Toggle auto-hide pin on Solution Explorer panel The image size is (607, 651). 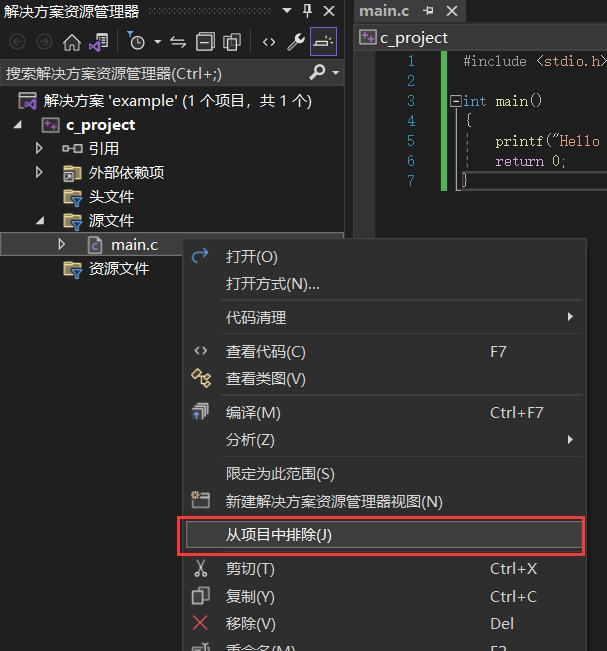coord(308,11)
